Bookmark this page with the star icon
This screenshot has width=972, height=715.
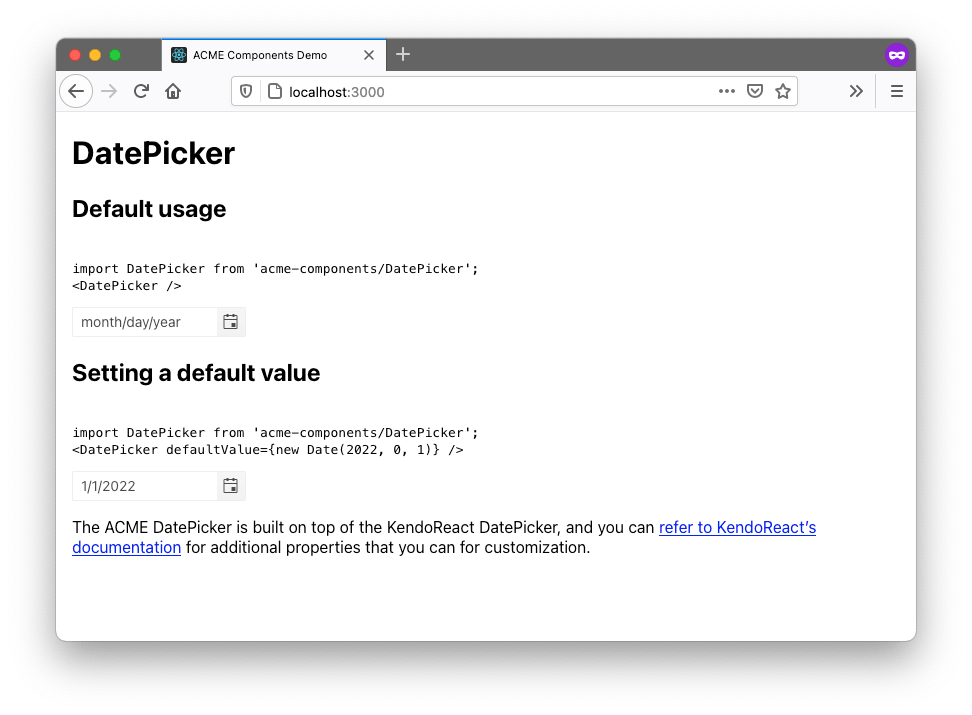(783, 91)
